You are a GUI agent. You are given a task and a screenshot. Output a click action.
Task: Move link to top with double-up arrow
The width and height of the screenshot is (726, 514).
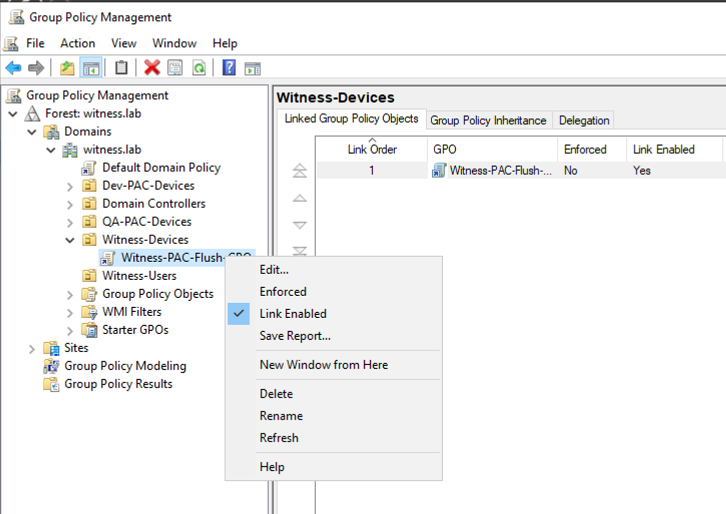299,172
